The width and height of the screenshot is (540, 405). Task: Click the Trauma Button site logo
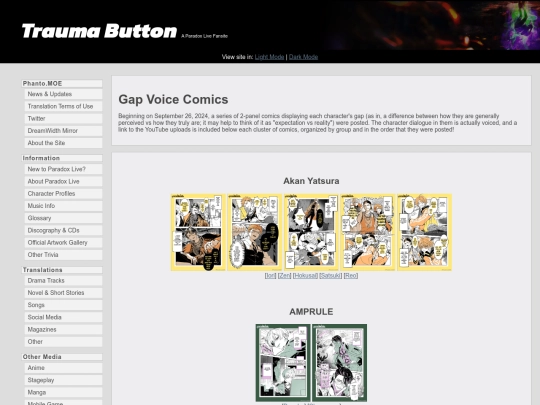pos(99,31)
